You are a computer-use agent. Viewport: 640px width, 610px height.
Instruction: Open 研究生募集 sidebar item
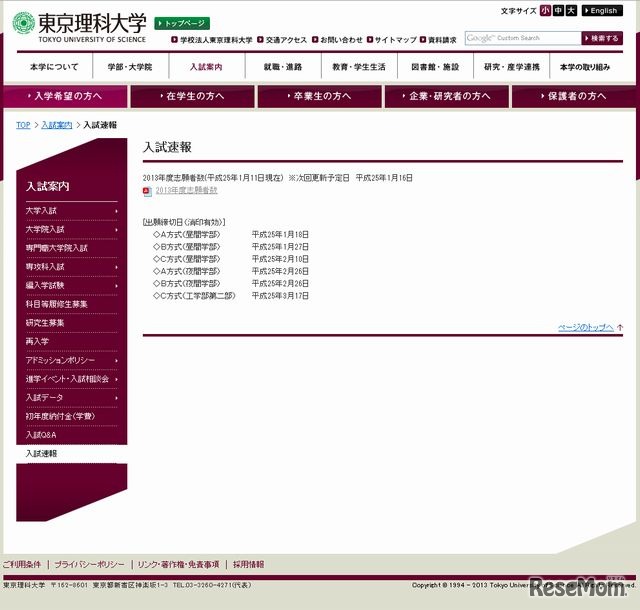point(72,323)
